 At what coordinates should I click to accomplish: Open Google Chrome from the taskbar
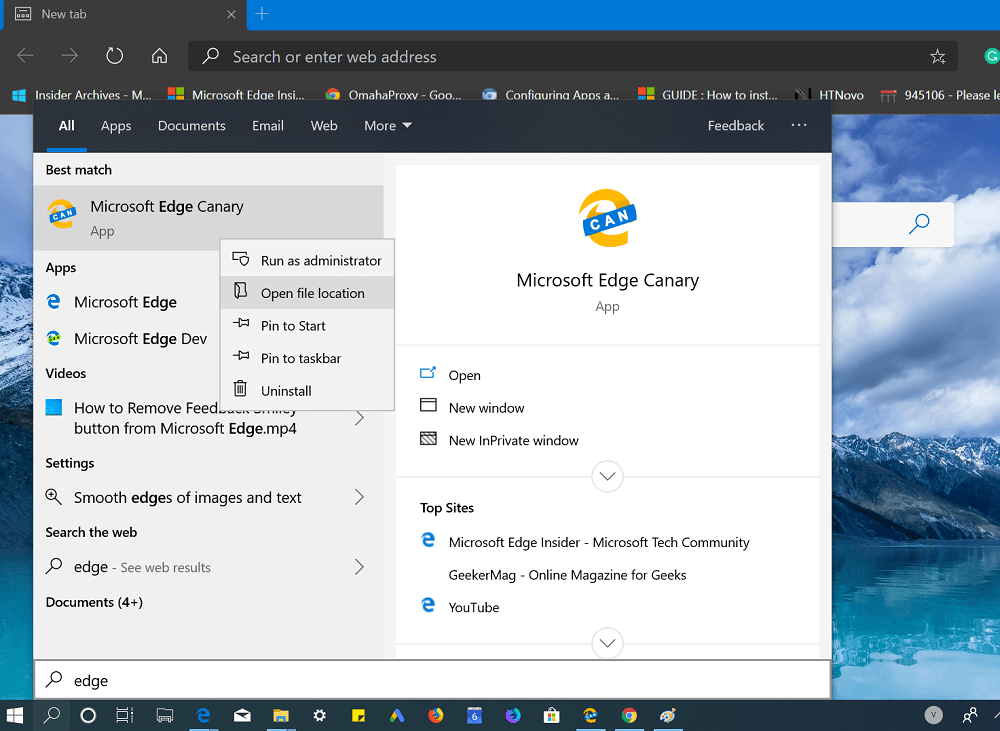tap(629, 715)
